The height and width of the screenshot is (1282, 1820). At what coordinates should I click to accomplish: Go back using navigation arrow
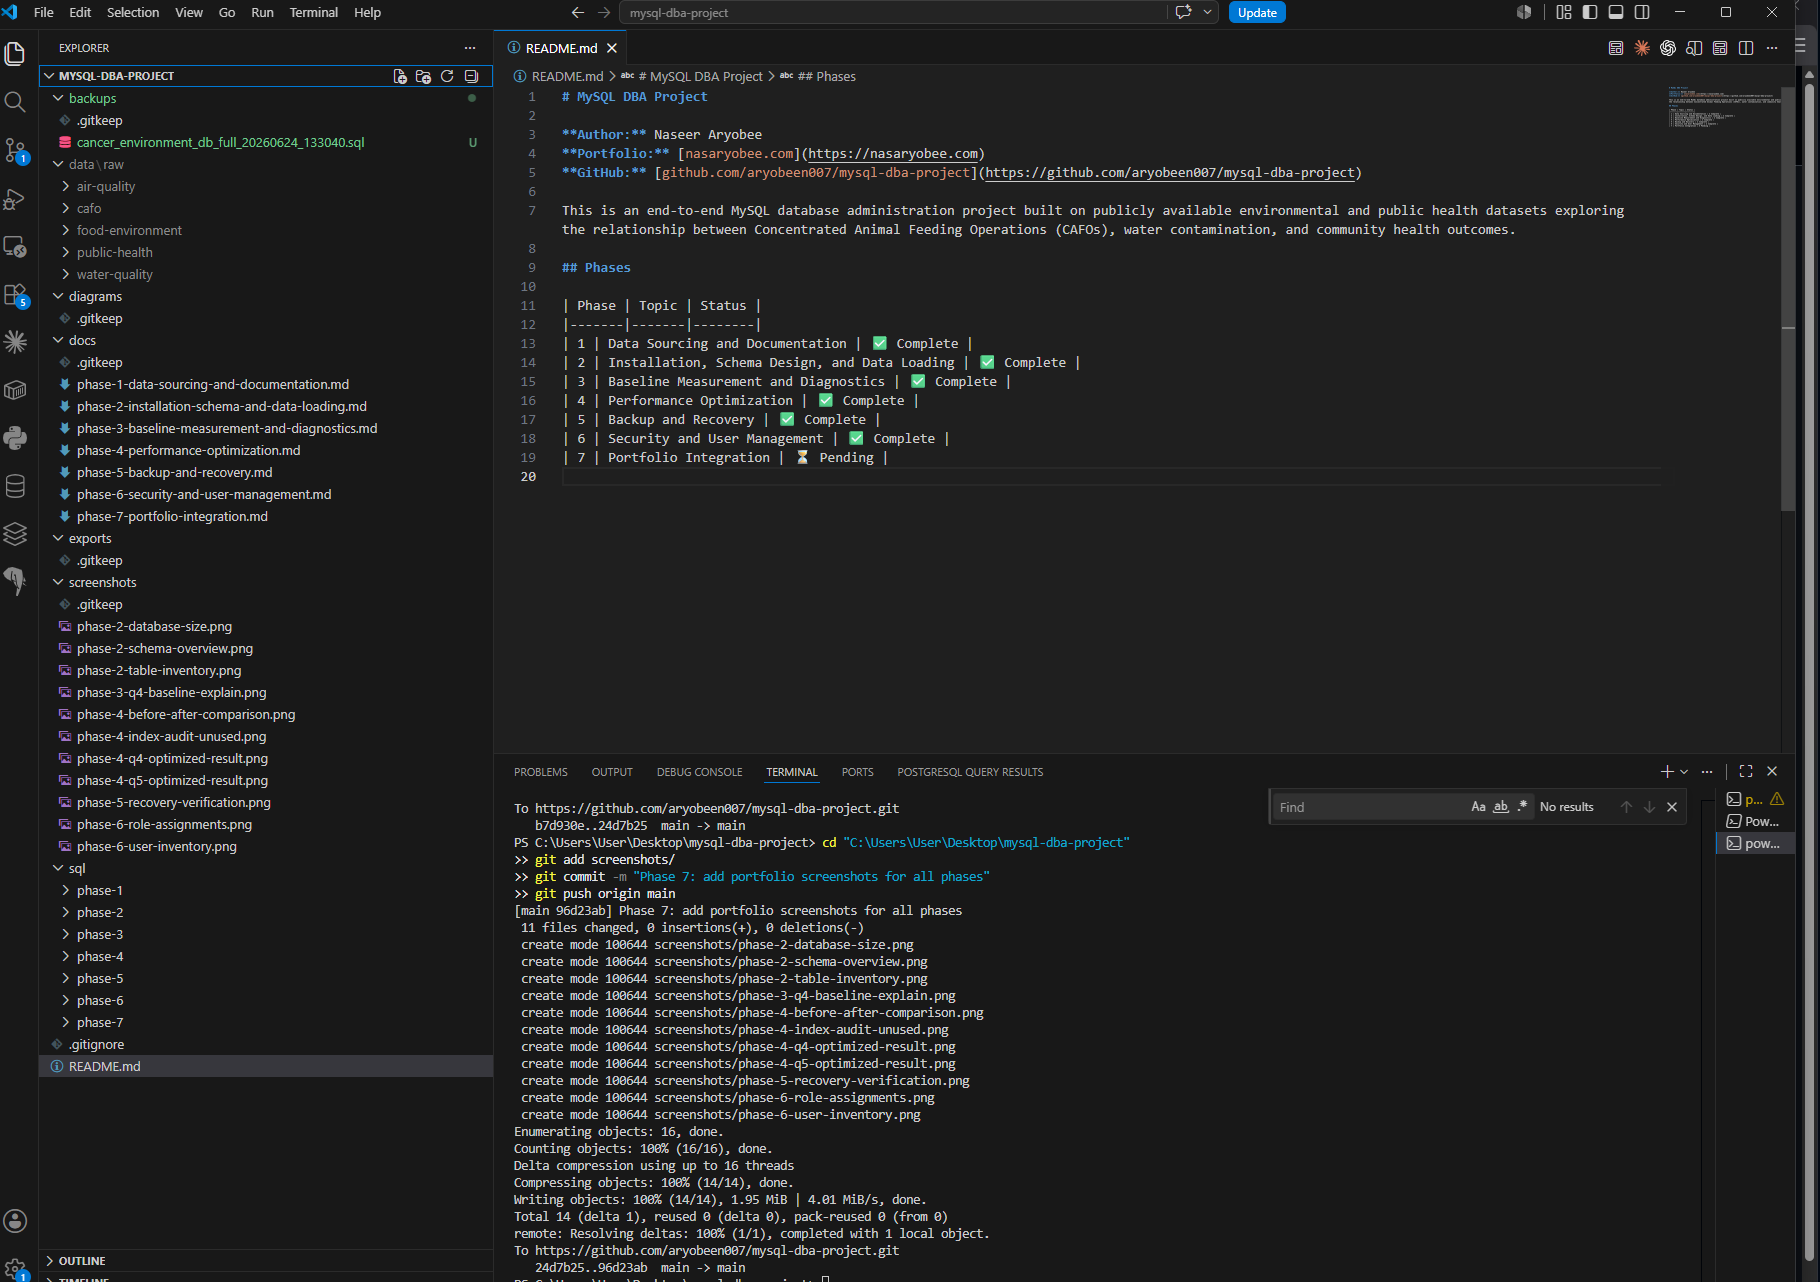(577, 12)
